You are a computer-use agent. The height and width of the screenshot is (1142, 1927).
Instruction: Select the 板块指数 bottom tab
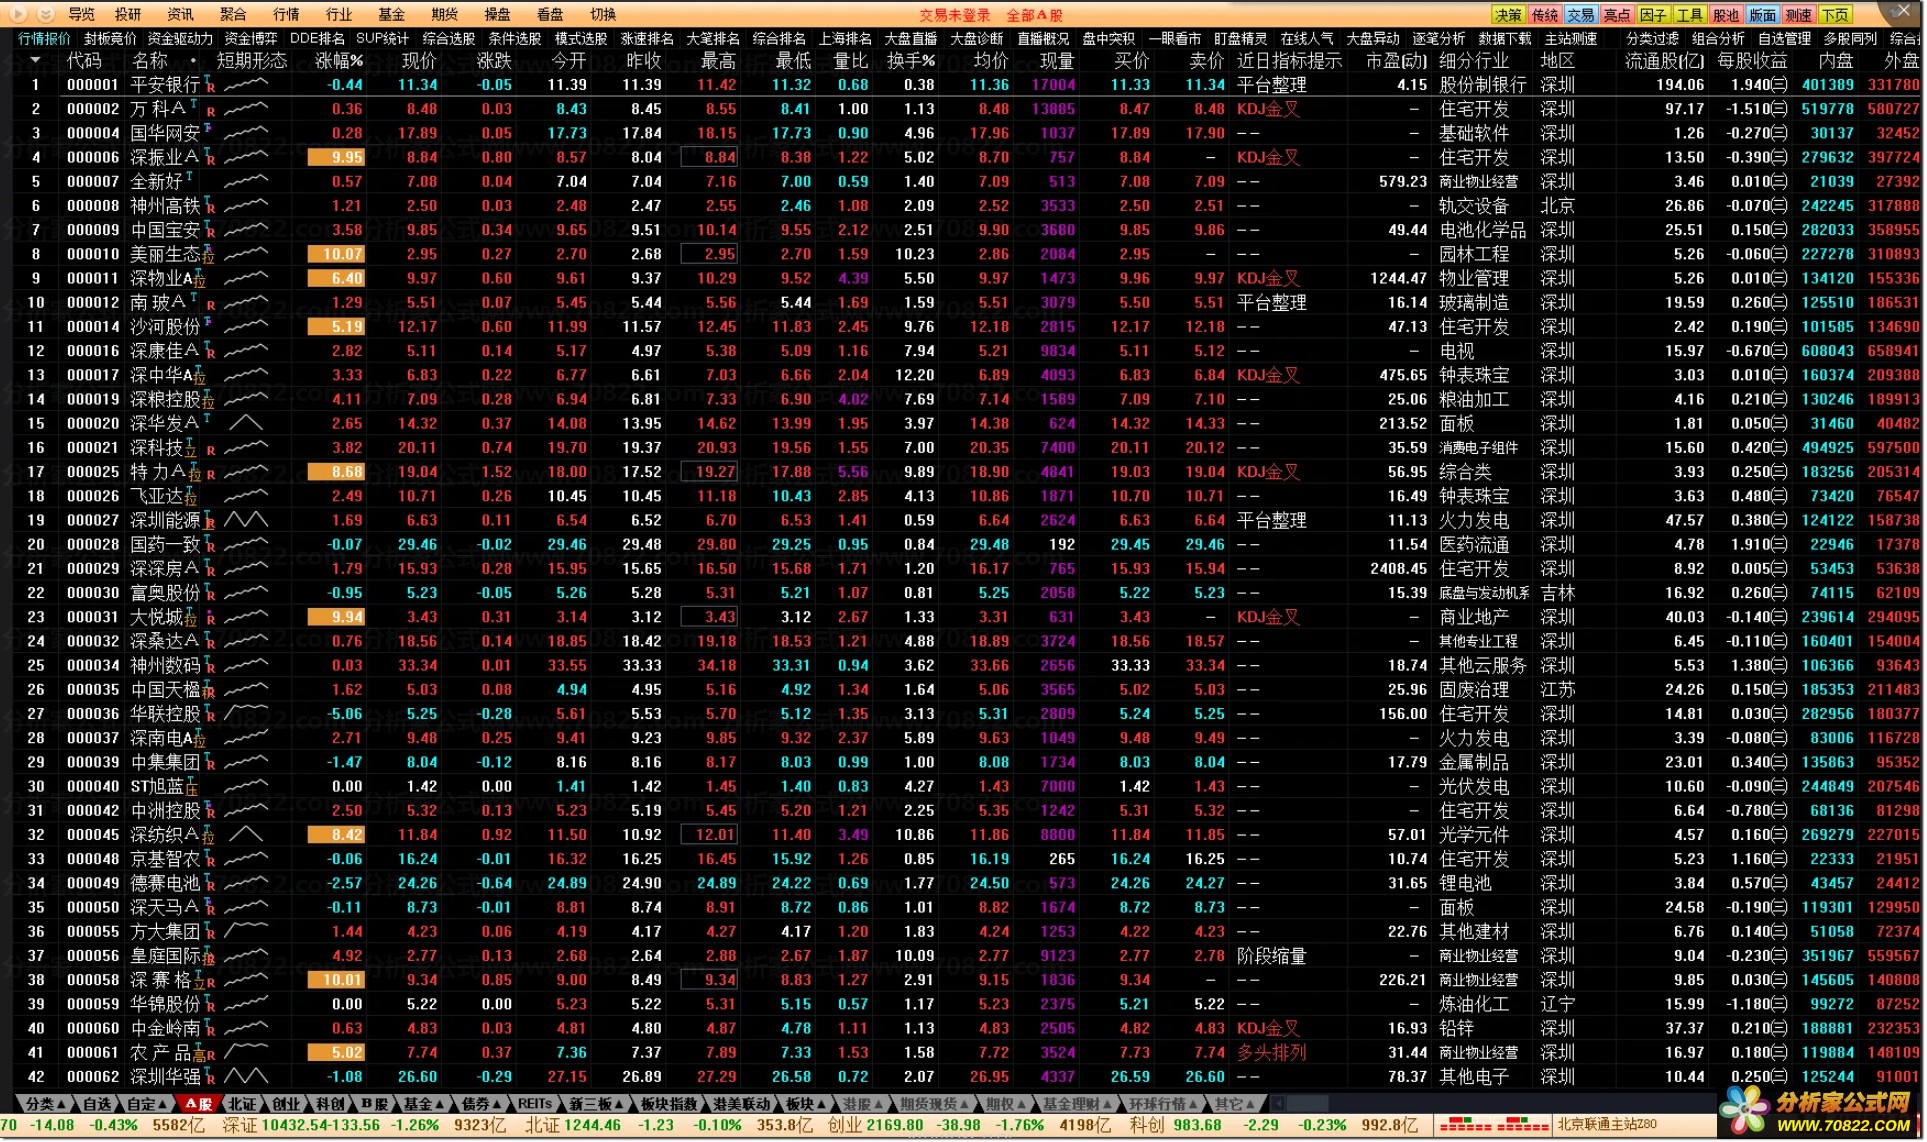tap(668, 1104)
